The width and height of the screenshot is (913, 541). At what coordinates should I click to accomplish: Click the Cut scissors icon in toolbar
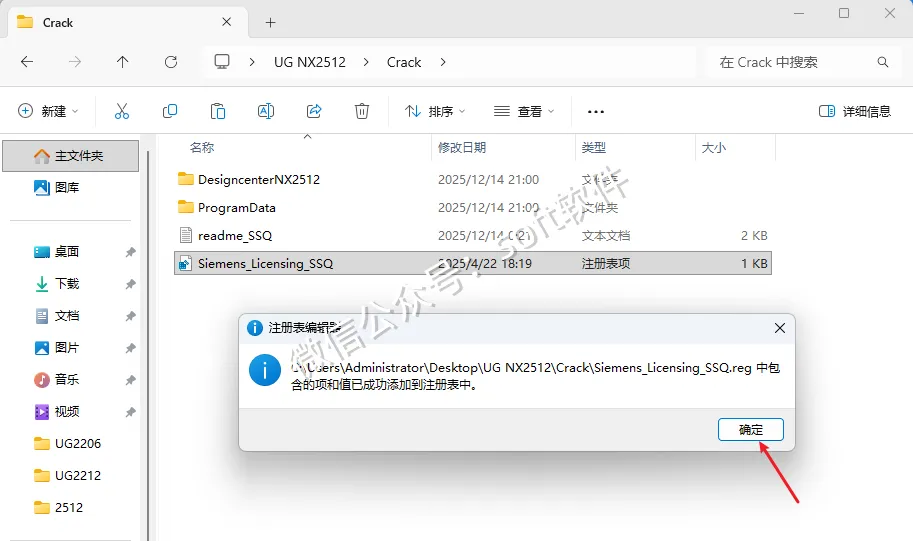pyautogui.click(x=122, y=111)
